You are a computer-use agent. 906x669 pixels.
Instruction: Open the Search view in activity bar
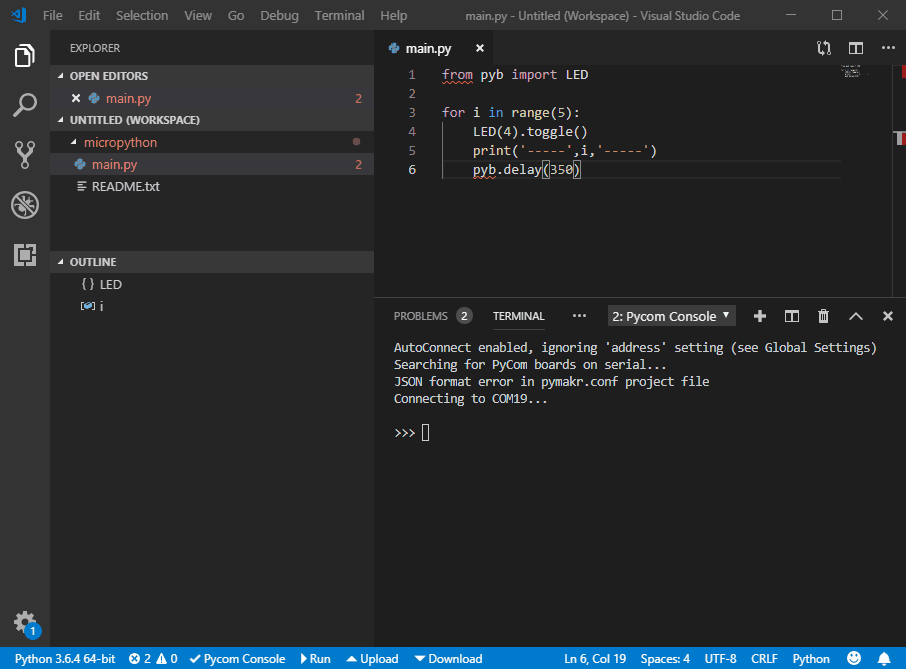pyautogui.click(x=25, y=104)
